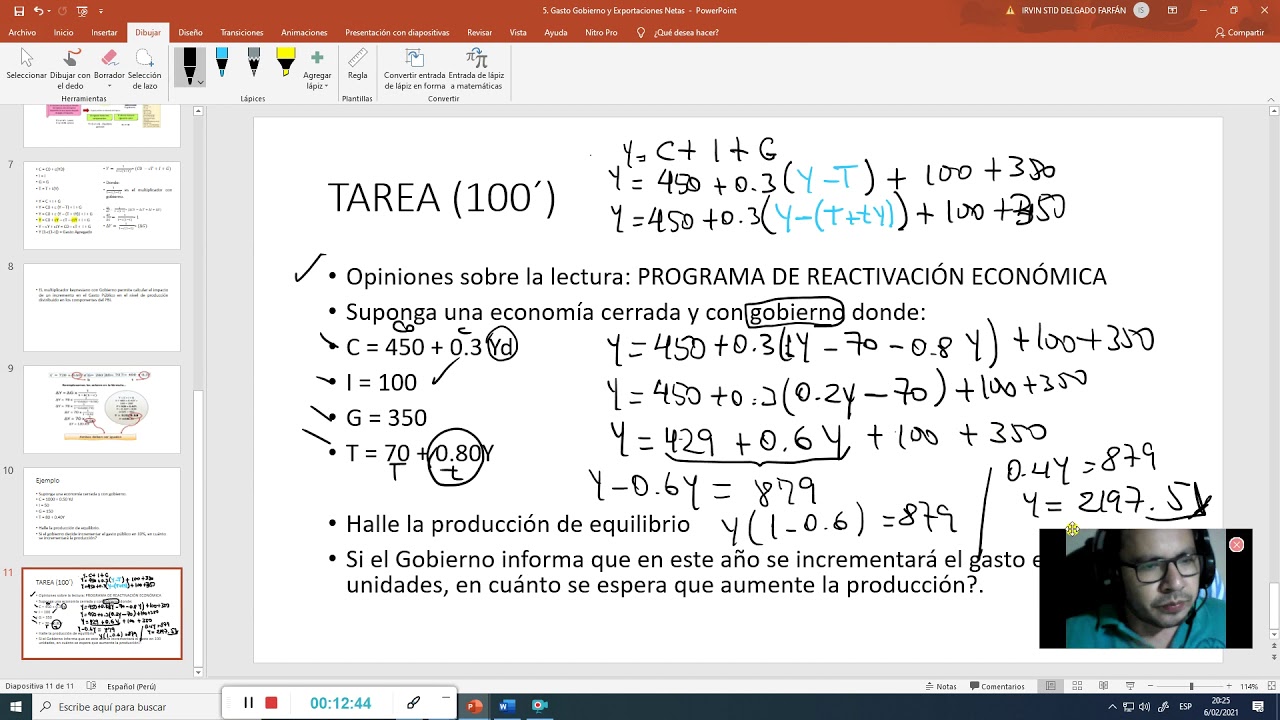Switch to Slide Sorter view

(x=1077, y=686)
